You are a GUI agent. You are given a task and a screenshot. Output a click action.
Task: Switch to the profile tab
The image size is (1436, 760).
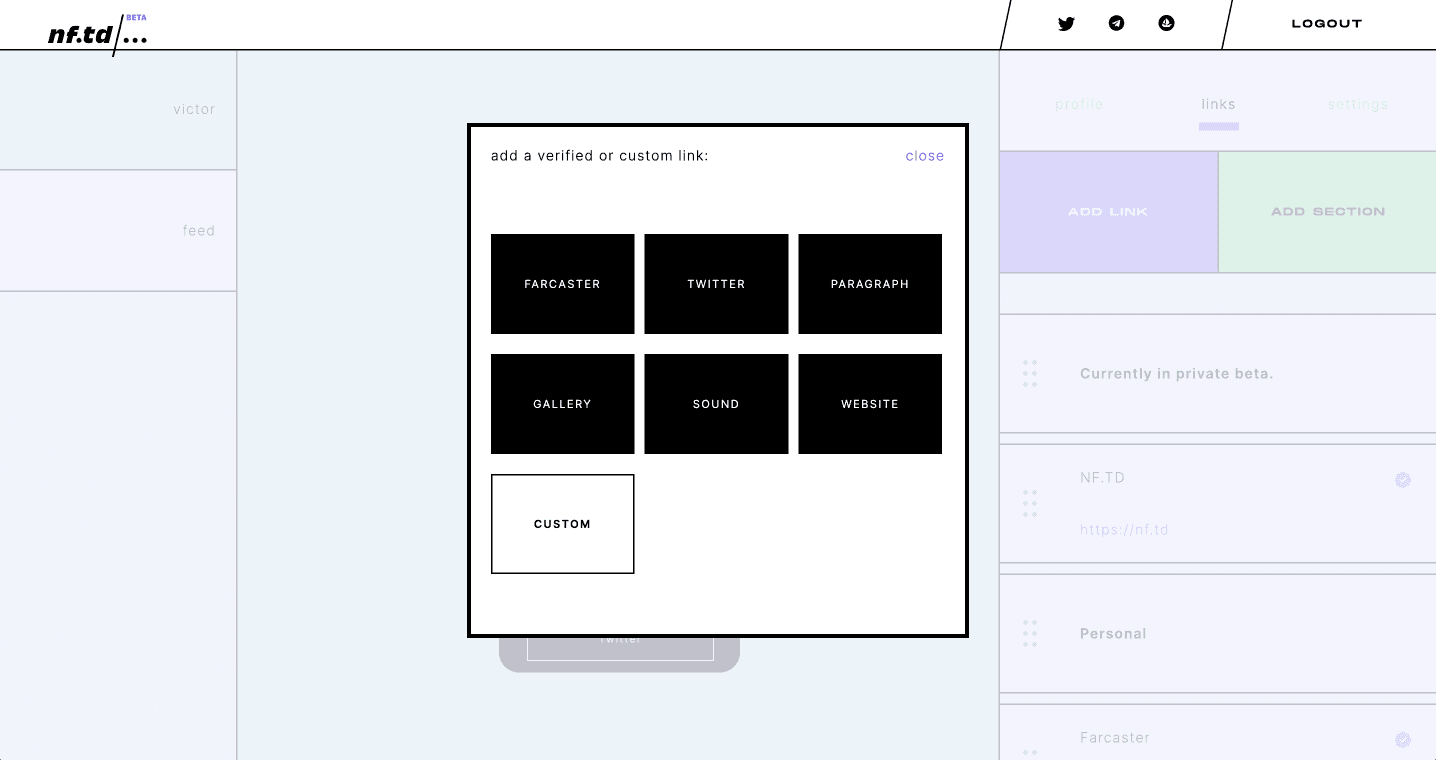point(1079,104)
